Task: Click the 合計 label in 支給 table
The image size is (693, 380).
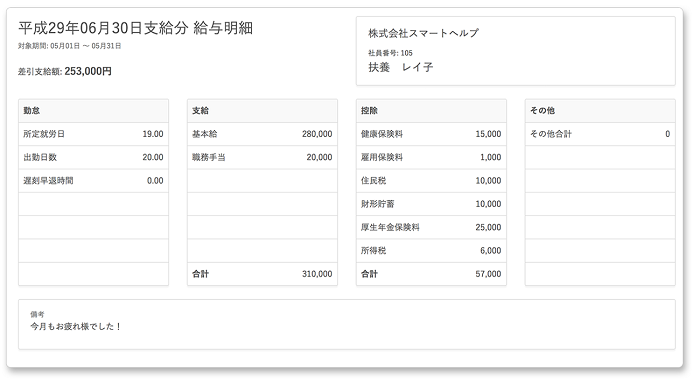Action: tap(200, 274)
